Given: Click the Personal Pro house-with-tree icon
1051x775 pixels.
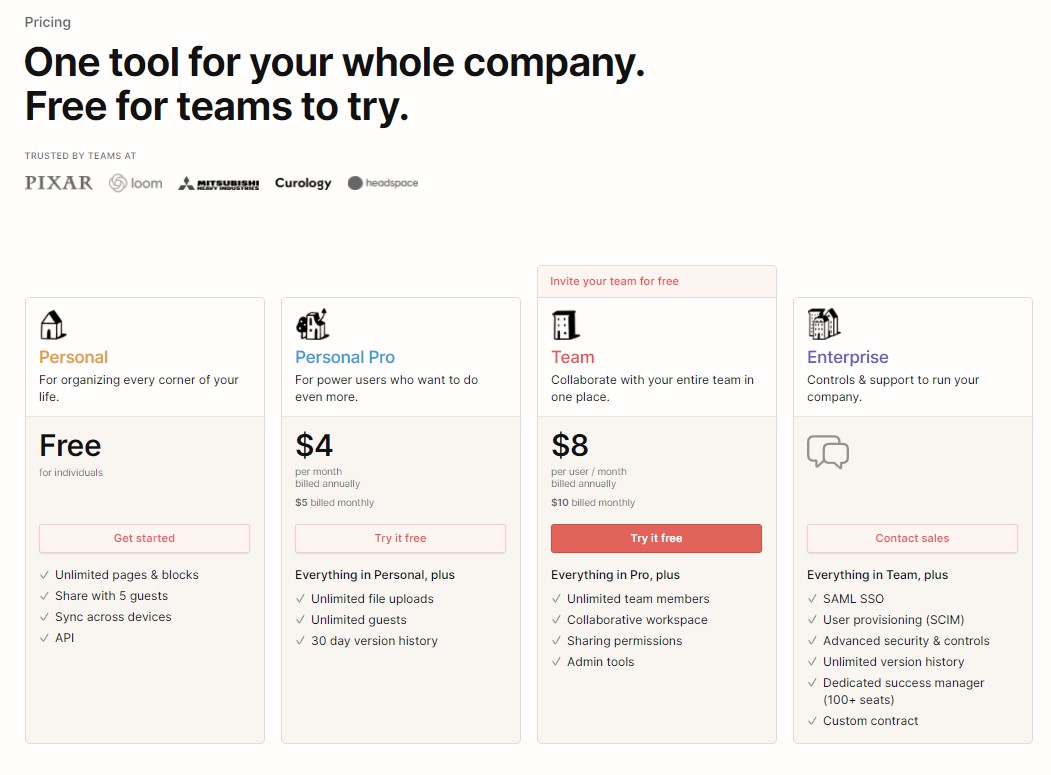Looking at the screenshot, I should pyautogui.click(x=312, y=324).
